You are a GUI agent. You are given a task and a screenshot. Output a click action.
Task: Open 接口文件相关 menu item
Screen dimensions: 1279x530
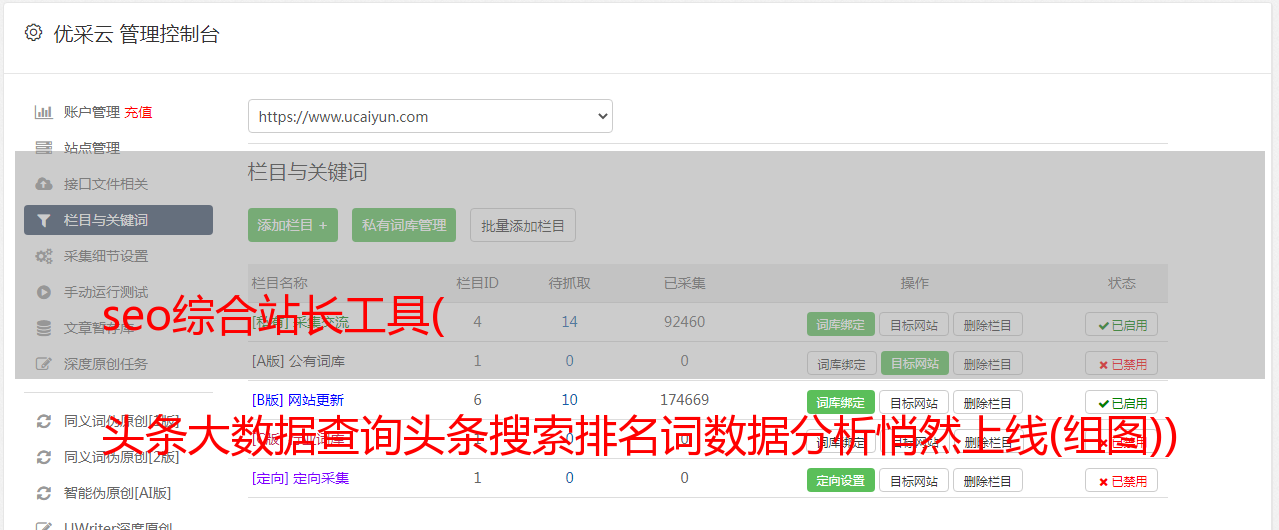coord(106,184)
